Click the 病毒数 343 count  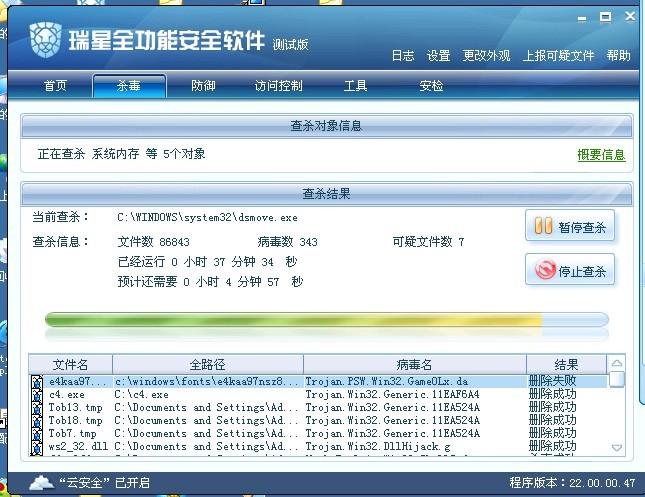tap(288, 242)
